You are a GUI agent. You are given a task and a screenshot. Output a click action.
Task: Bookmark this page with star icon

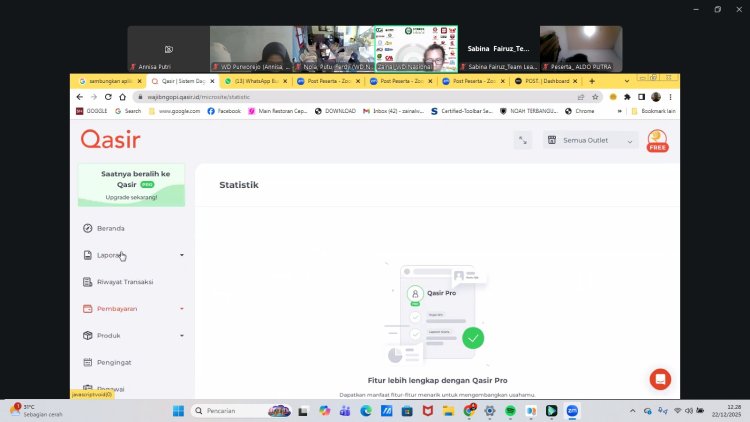coord(595,97)
